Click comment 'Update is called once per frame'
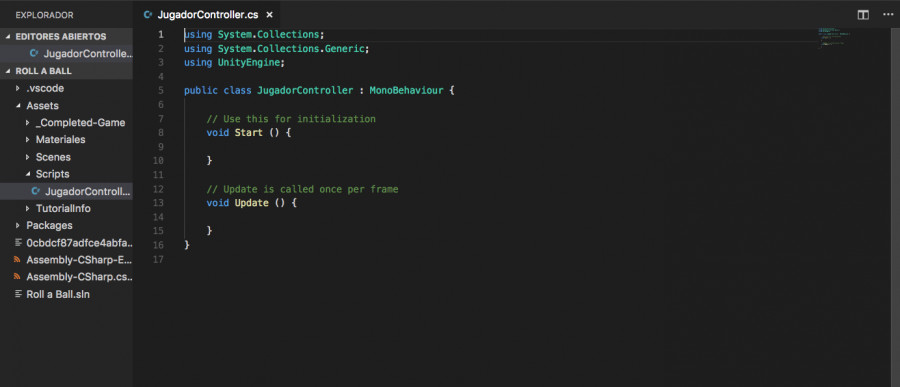Screen dimensions: 900x387 [x=302, y=189]
